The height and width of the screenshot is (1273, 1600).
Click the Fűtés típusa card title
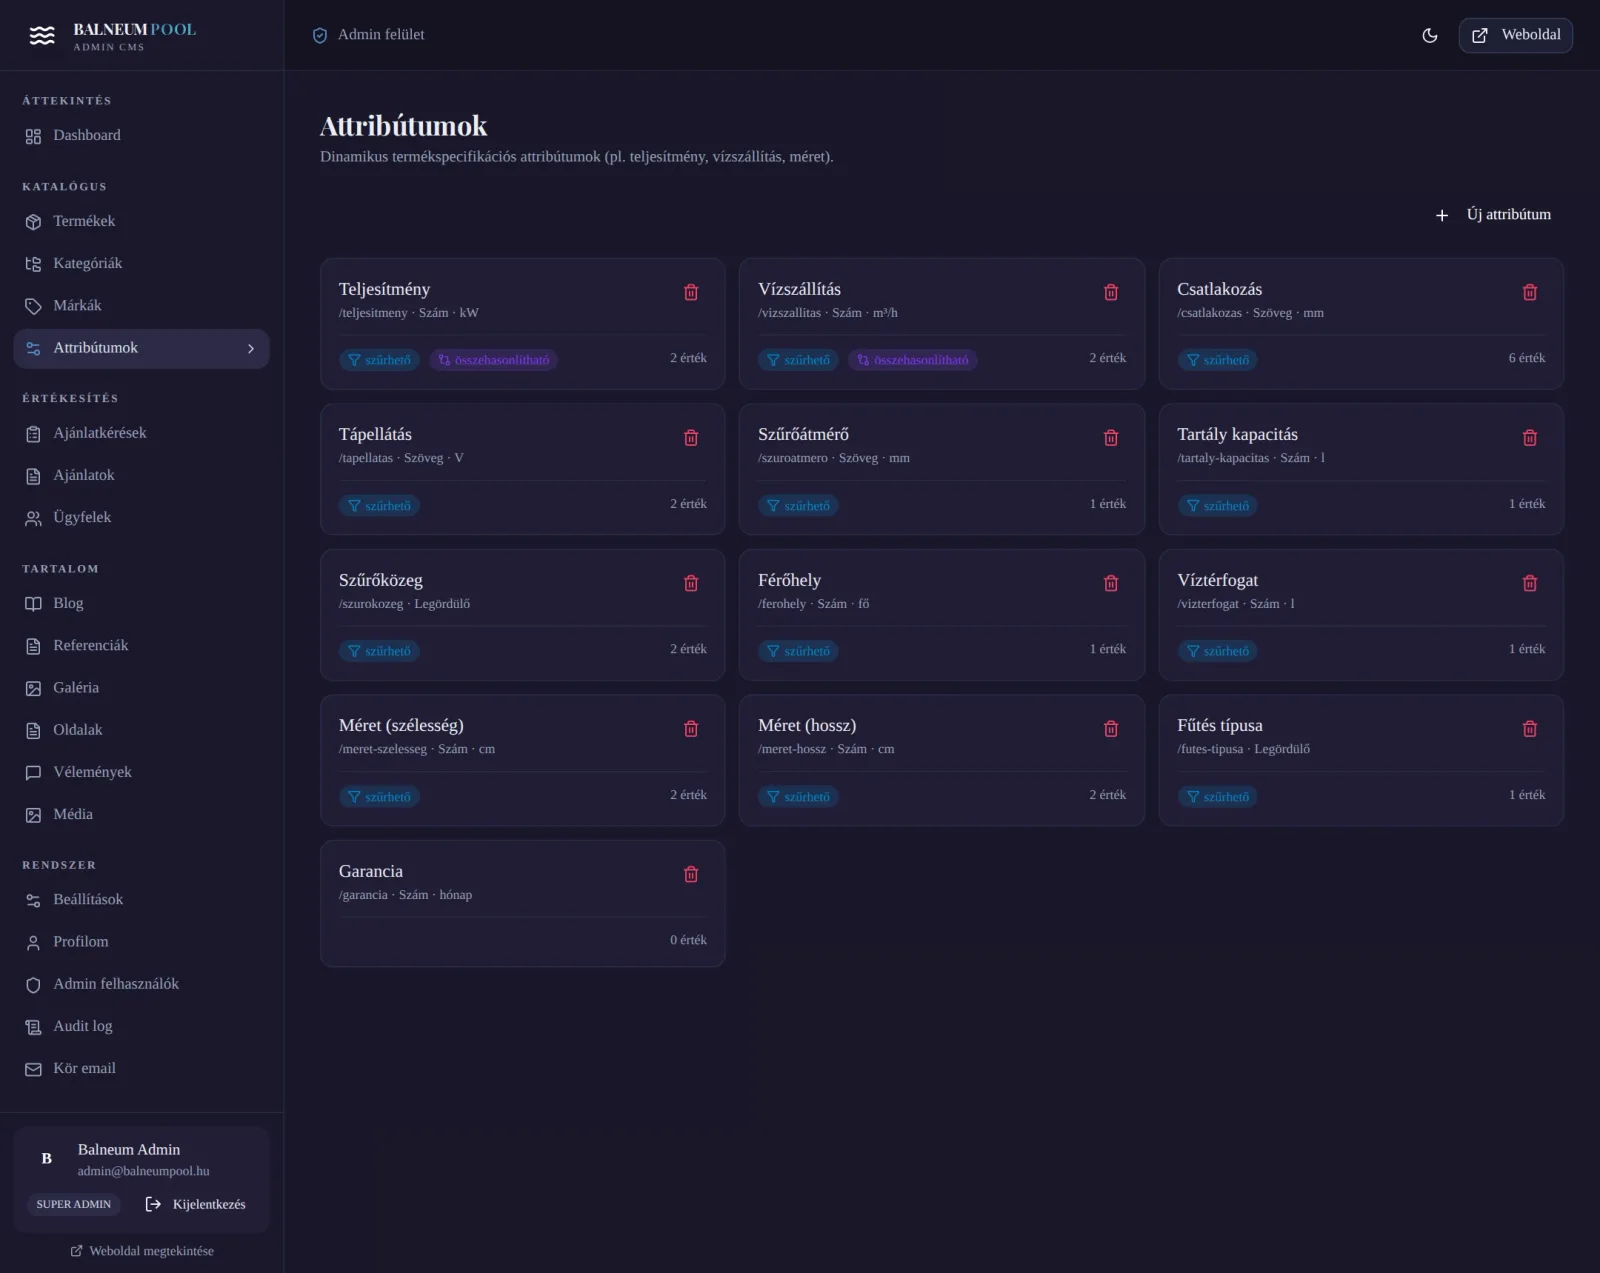pos(1219,725)
